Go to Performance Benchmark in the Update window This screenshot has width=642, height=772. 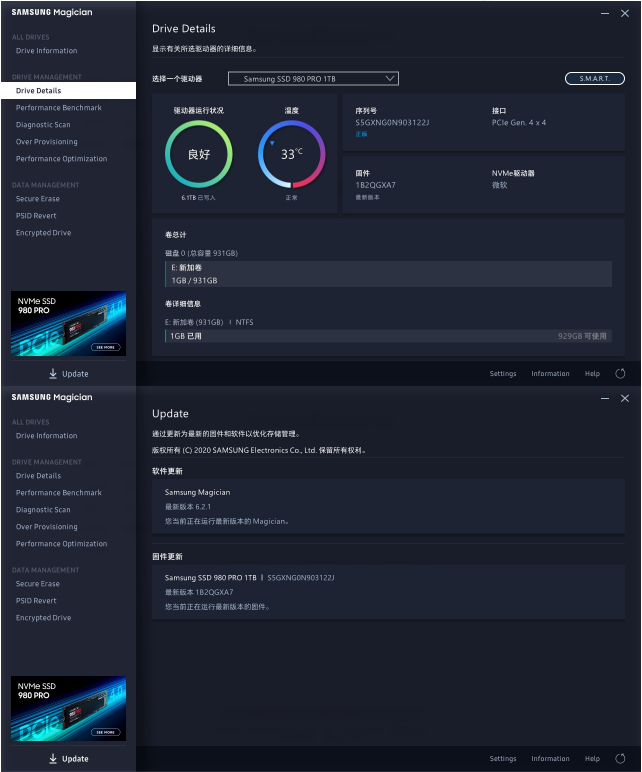coord(59,493)
